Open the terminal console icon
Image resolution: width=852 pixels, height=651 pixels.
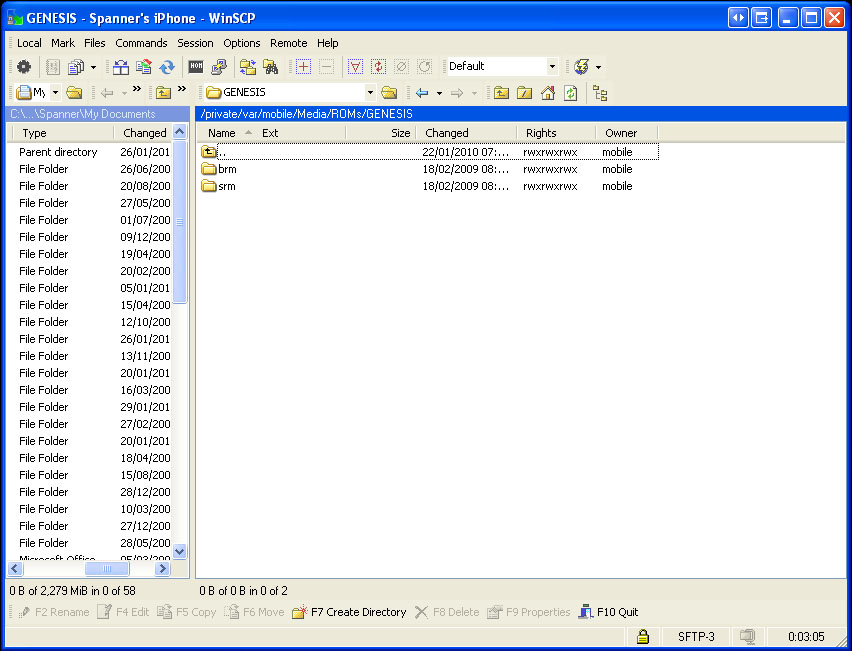click(x=196, y=66)
